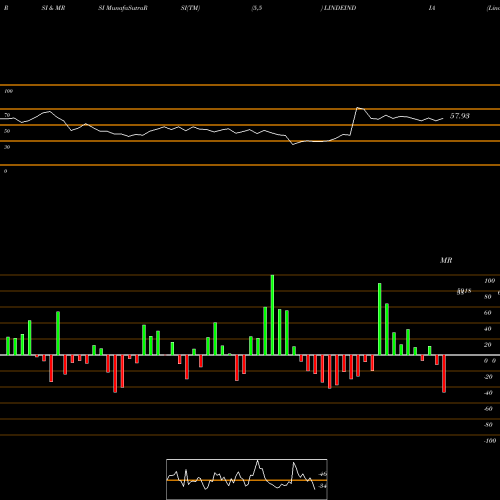This screenshot has height=500, width=500.
Task: Click the MR axis label -40
Action: [x=488, y=393]
